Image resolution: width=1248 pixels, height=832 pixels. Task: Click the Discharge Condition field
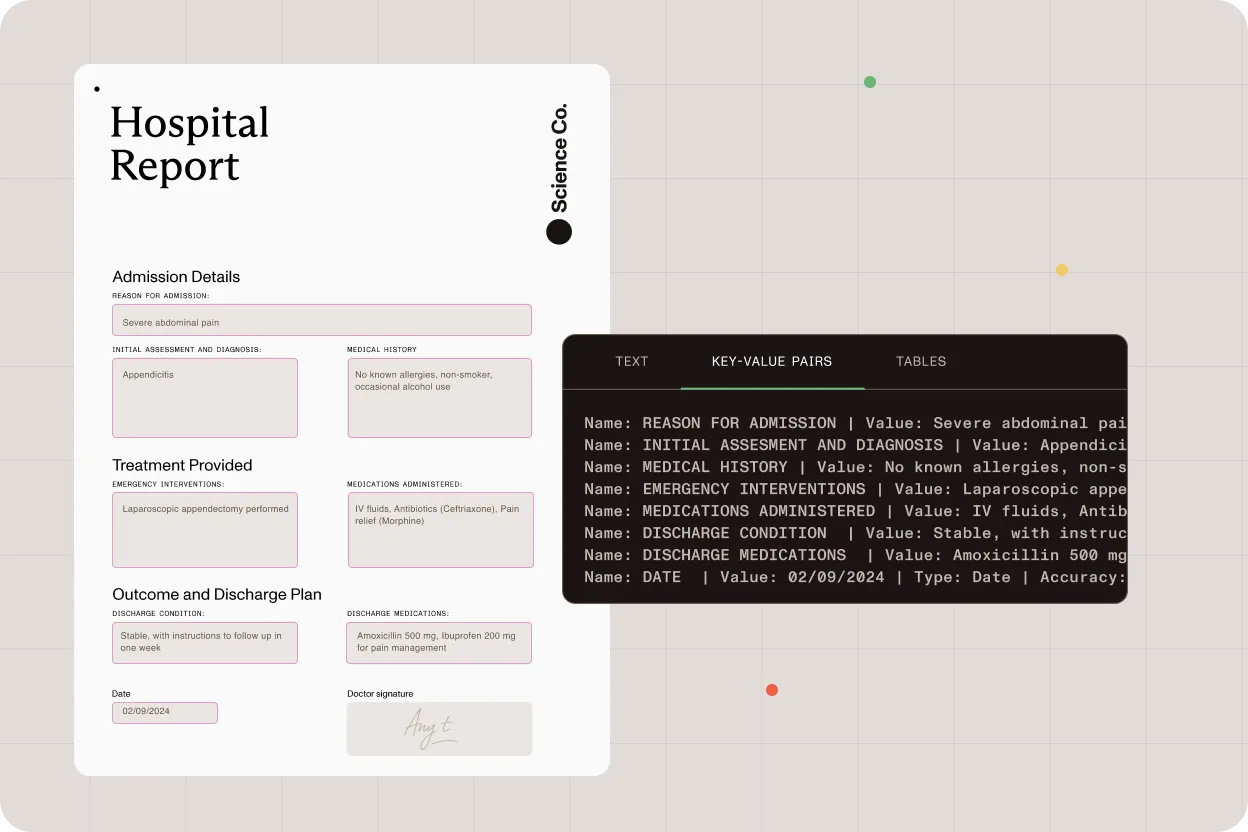tap(205, 642)
